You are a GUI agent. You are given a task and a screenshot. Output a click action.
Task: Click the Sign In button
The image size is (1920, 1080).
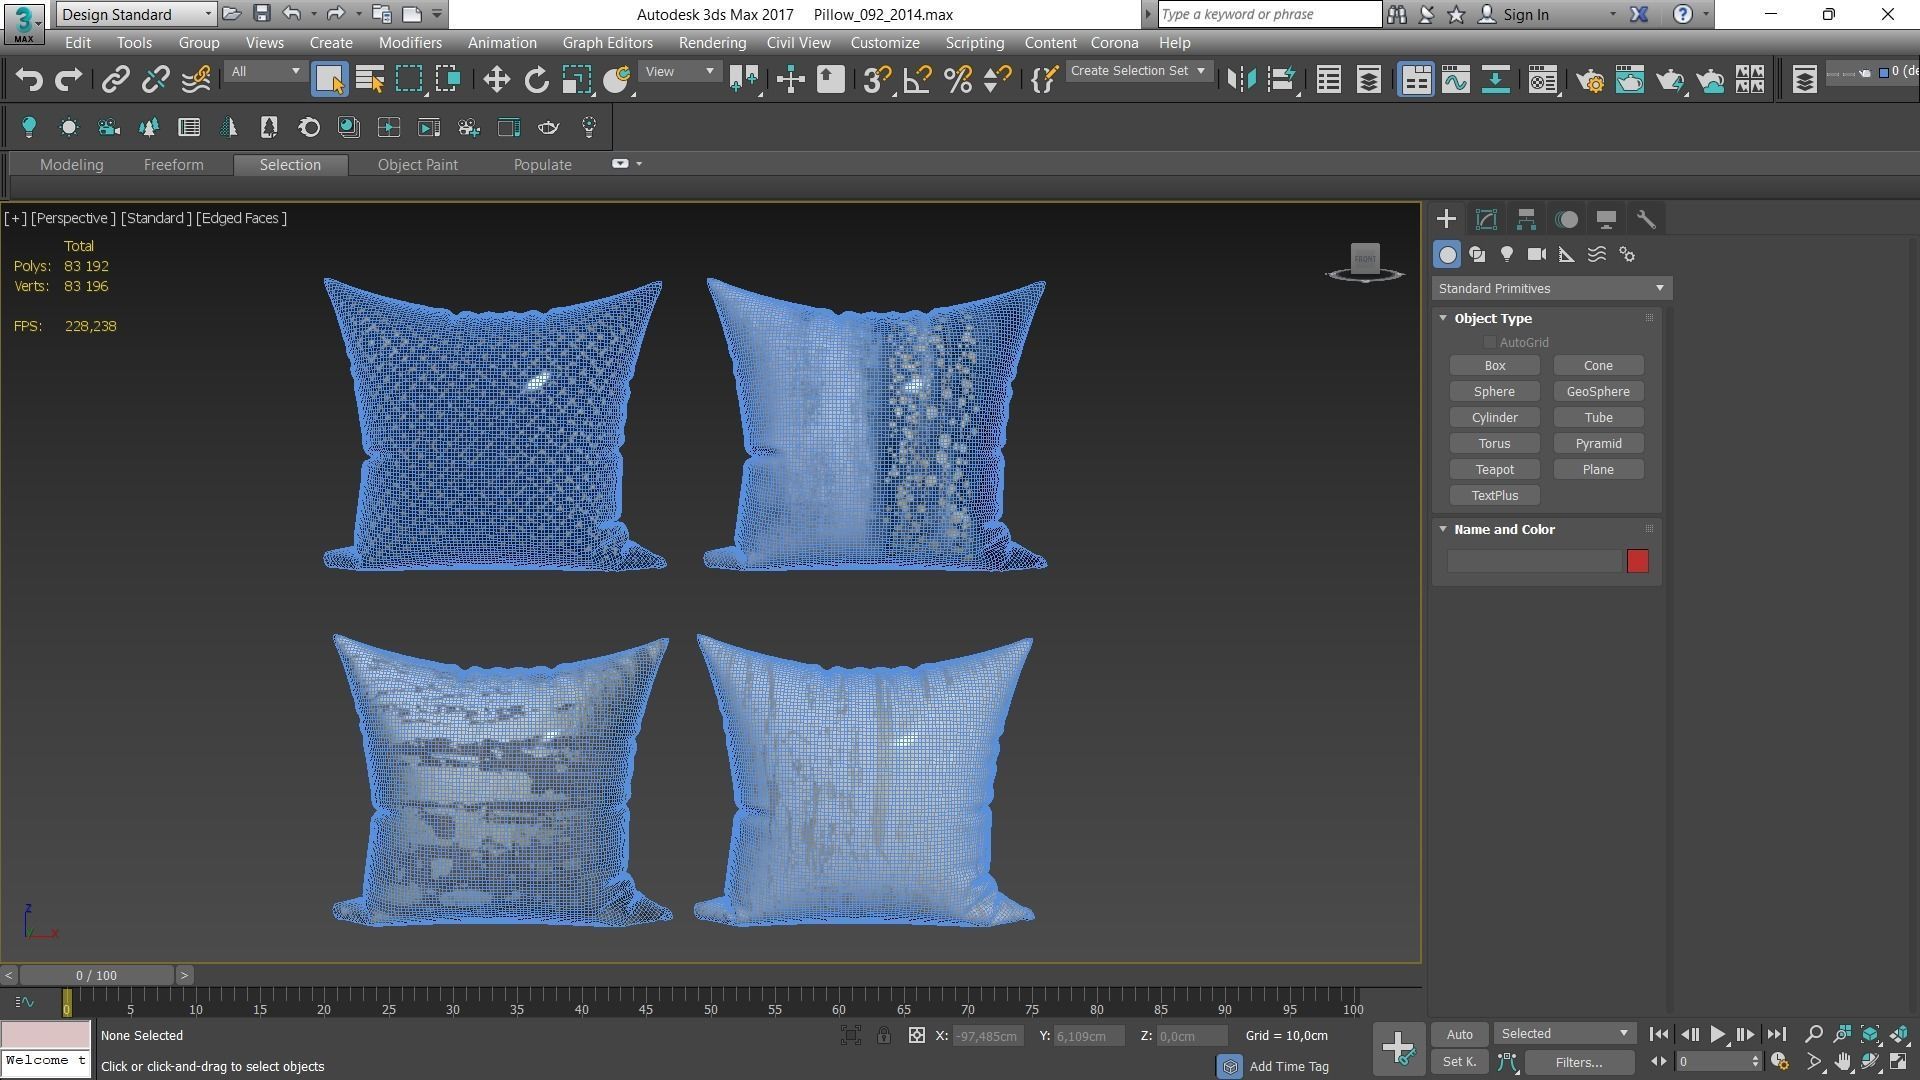[1513, 15]
